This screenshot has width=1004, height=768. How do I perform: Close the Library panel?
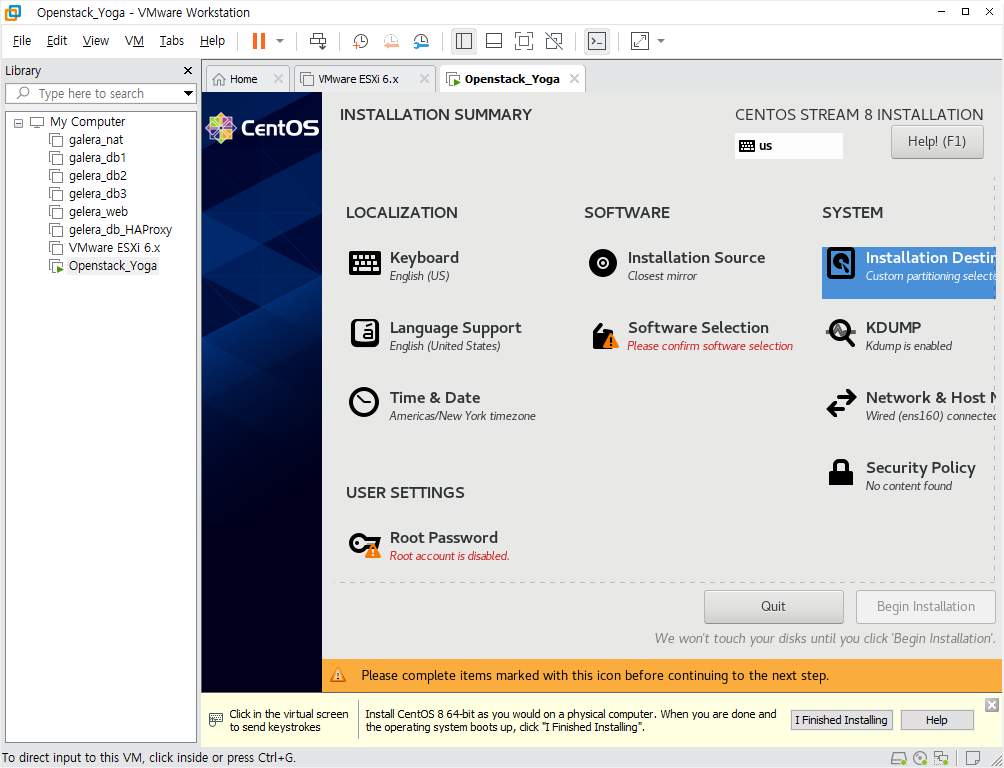188,70
